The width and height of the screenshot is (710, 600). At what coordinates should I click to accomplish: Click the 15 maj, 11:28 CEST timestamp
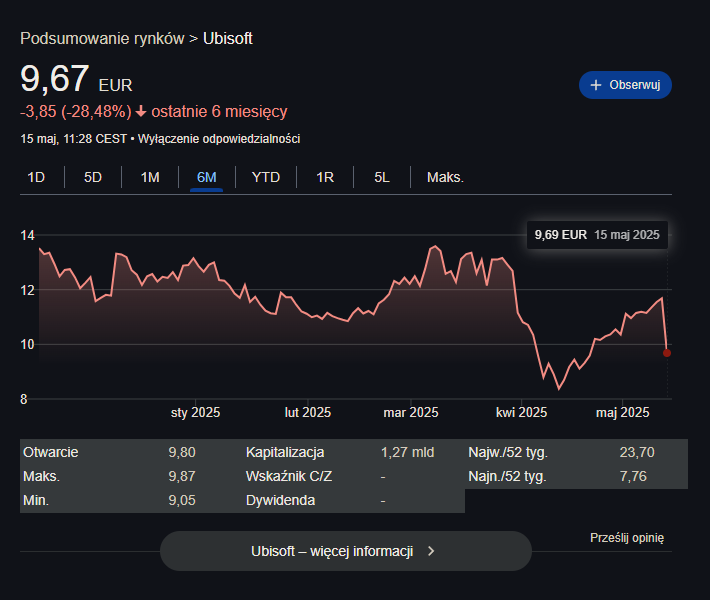click(73, 139)
